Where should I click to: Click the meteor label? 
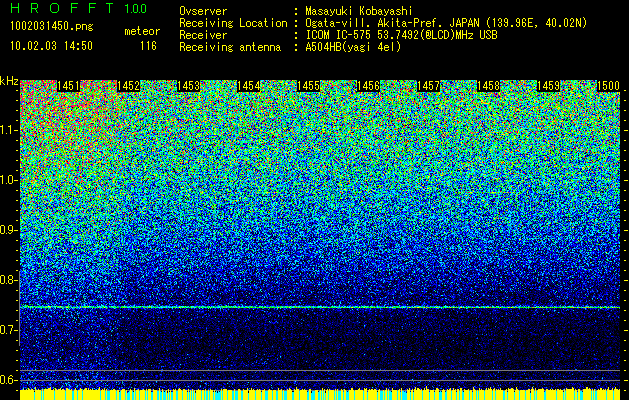[142, 31]
